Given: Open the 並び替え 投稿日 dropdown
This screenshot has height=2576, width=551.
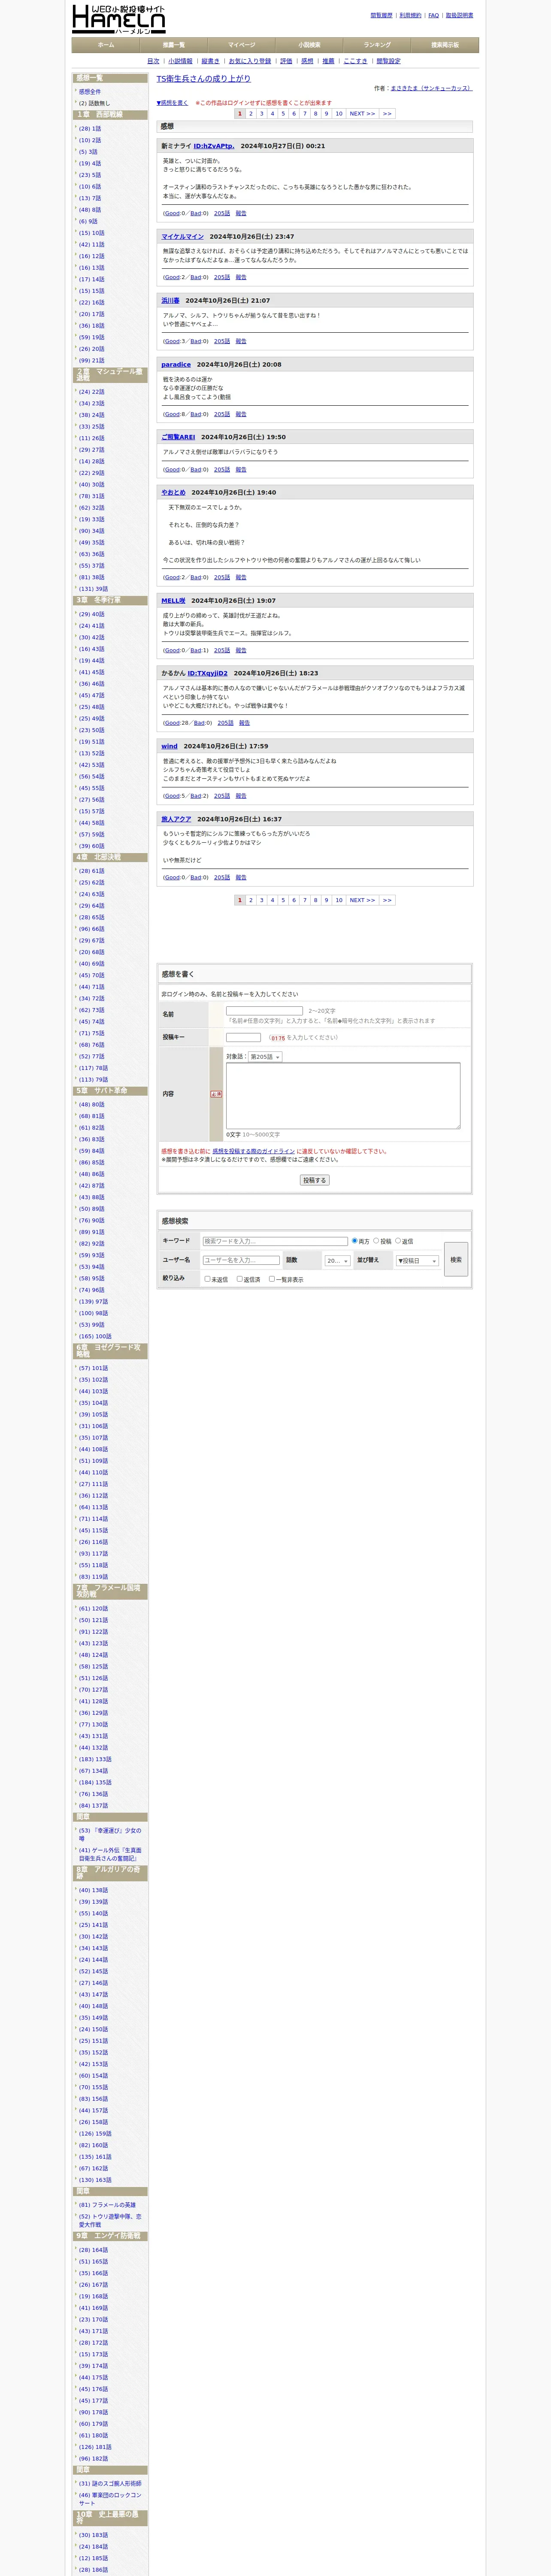Looking at the screenshot, I should [417, 1261].
